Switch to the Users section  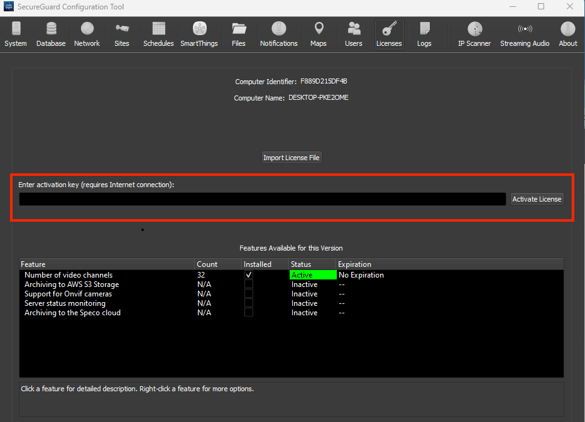click(353, 34)
